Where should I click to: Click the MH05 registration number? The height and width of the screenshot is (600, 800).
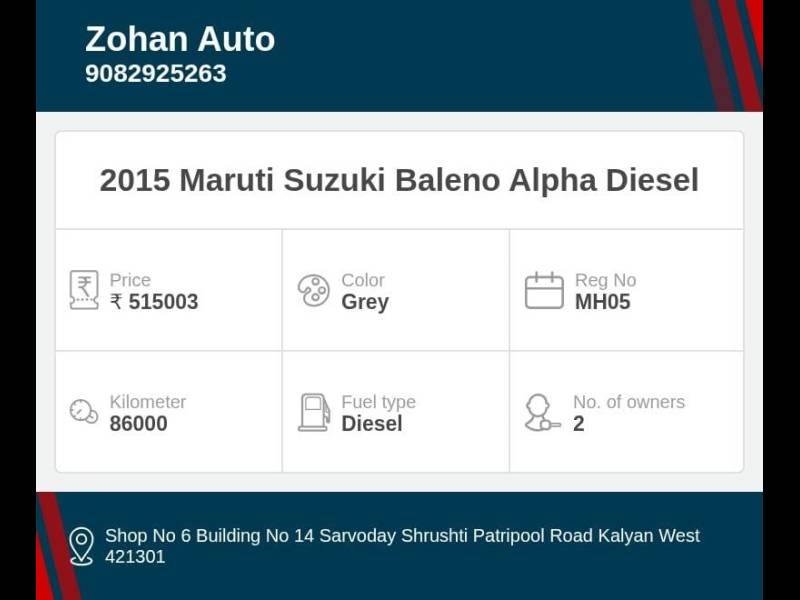pos(602,302)
